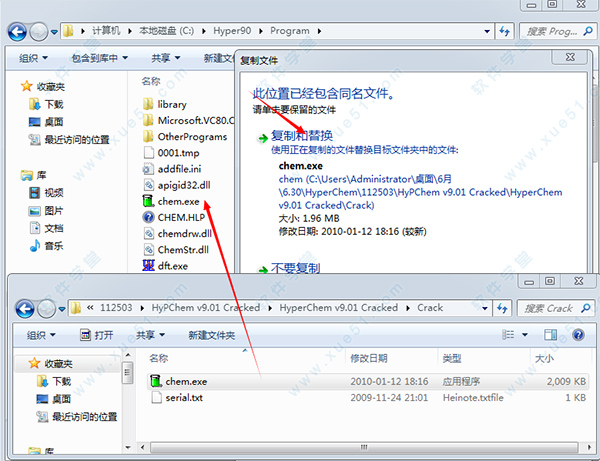Select addfile.ini in Program folder
600x461 pixels.
tap(172, 169)
